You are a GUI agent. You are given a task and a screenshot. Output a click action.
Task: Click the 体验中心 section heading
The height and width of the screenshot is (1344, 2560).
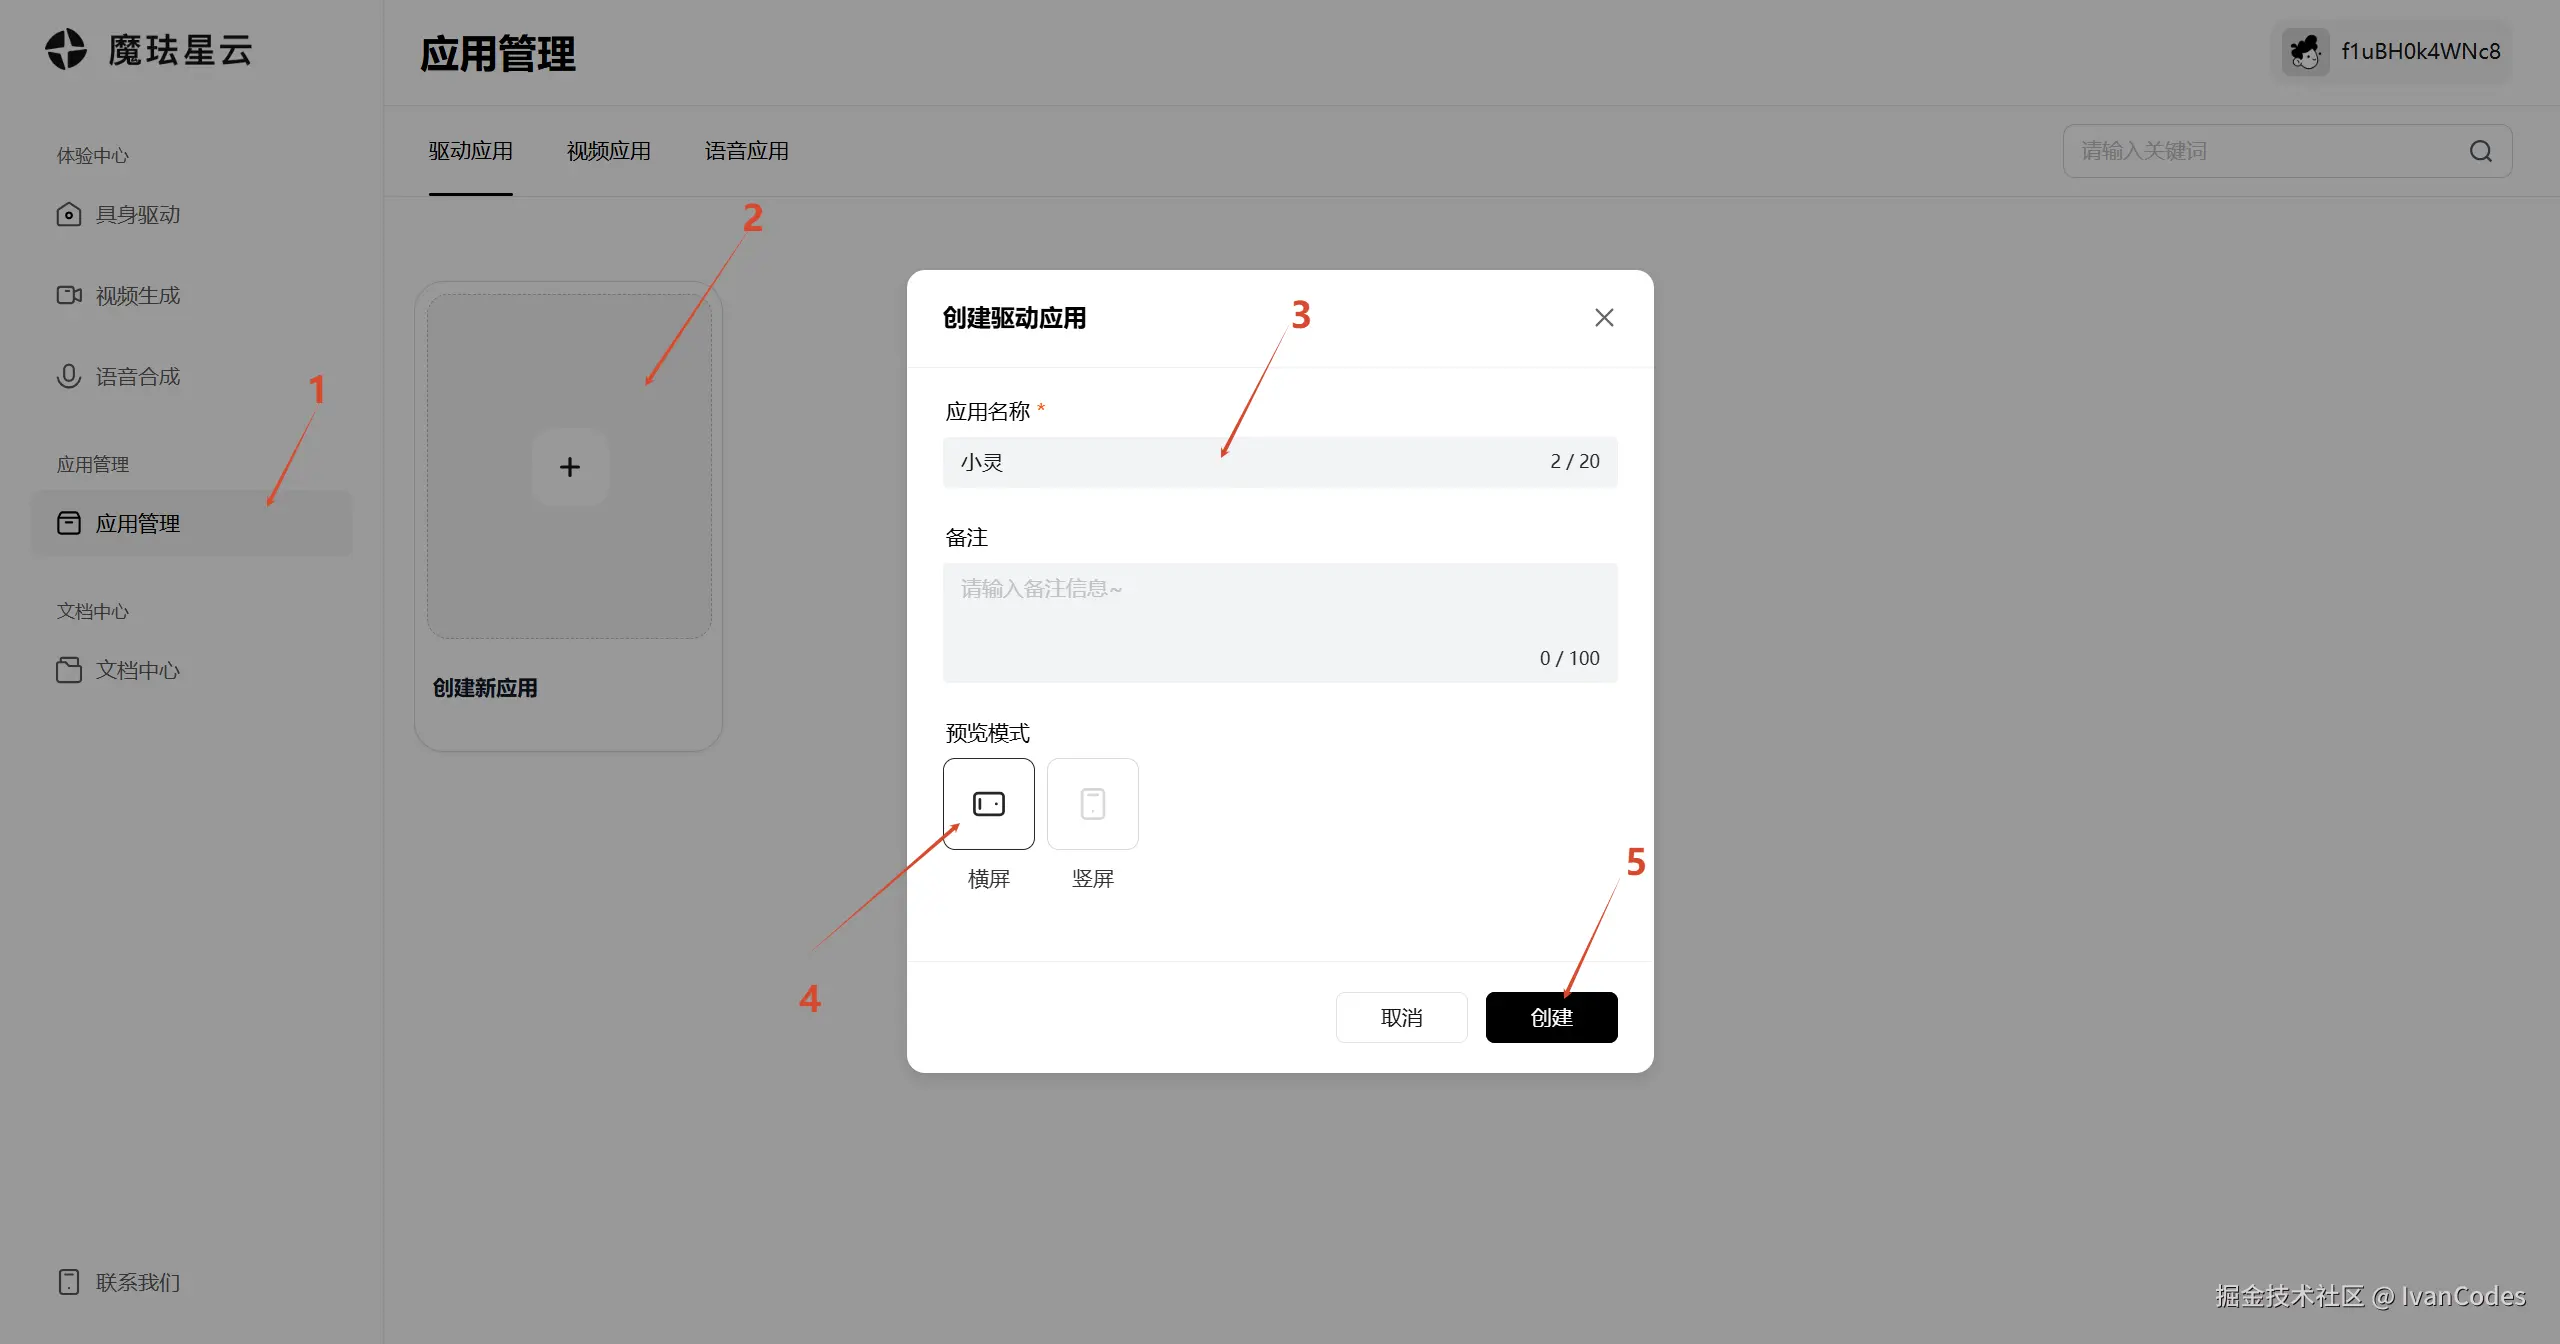click(93, 155)
